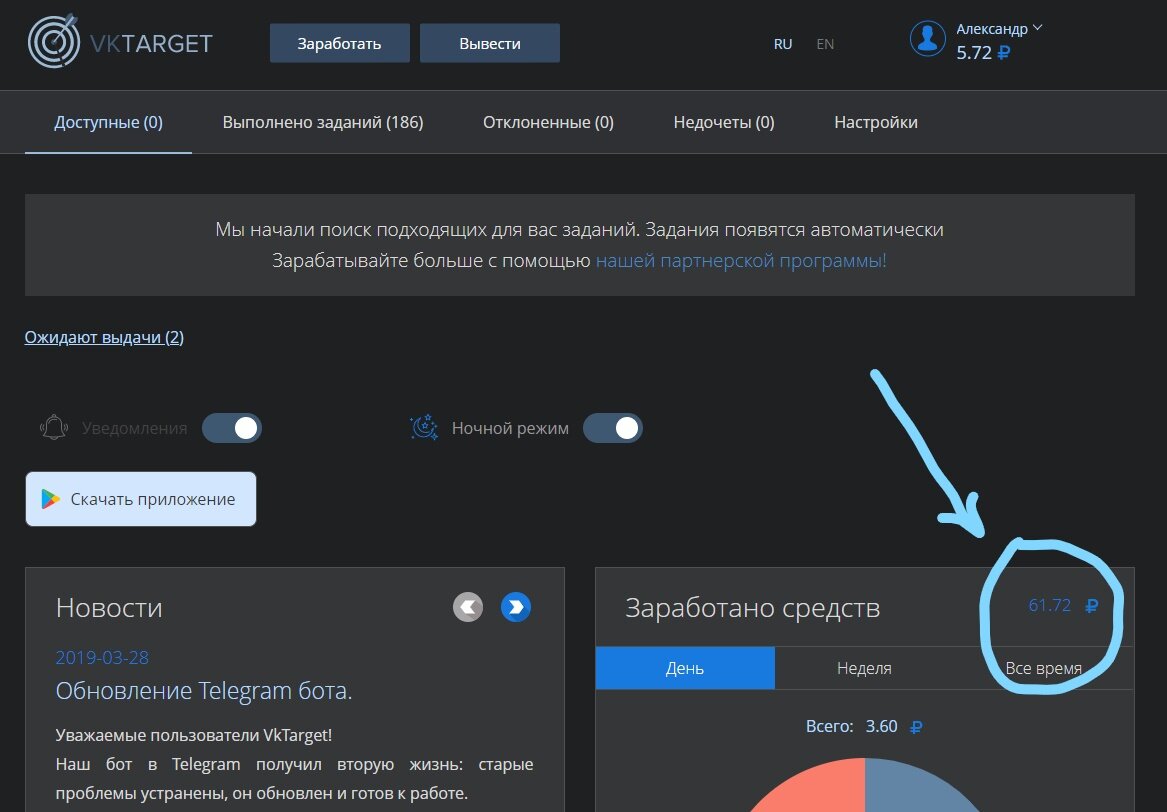Click the VKTarget logo icon
The height and width of the screenshot is (812, 1167).
pyautogui.click(x=54, y=41)
